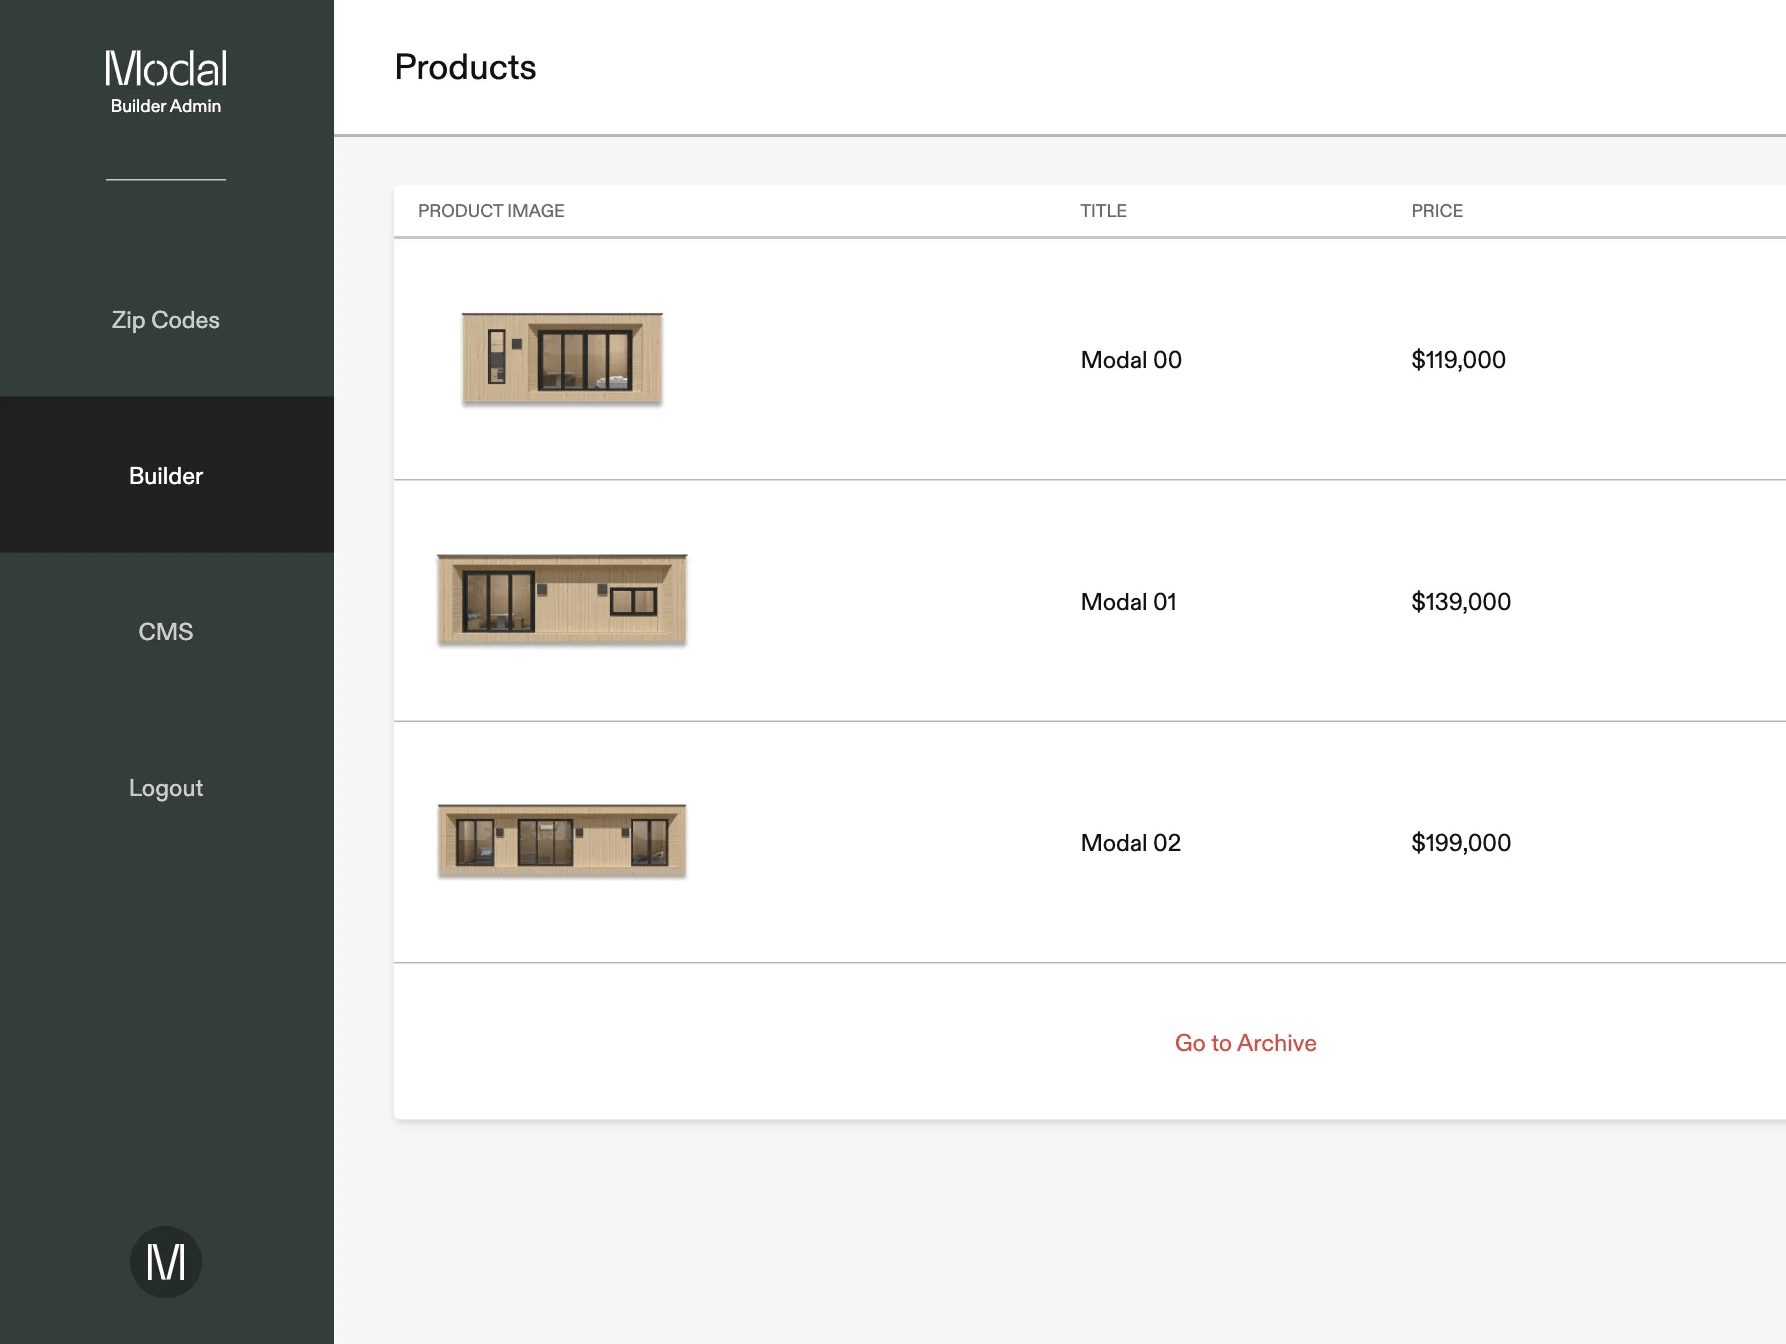Click the Modal 02 product thumbnail
Viewport: 1786px width, 1344px height.
(x=561, y=840)
